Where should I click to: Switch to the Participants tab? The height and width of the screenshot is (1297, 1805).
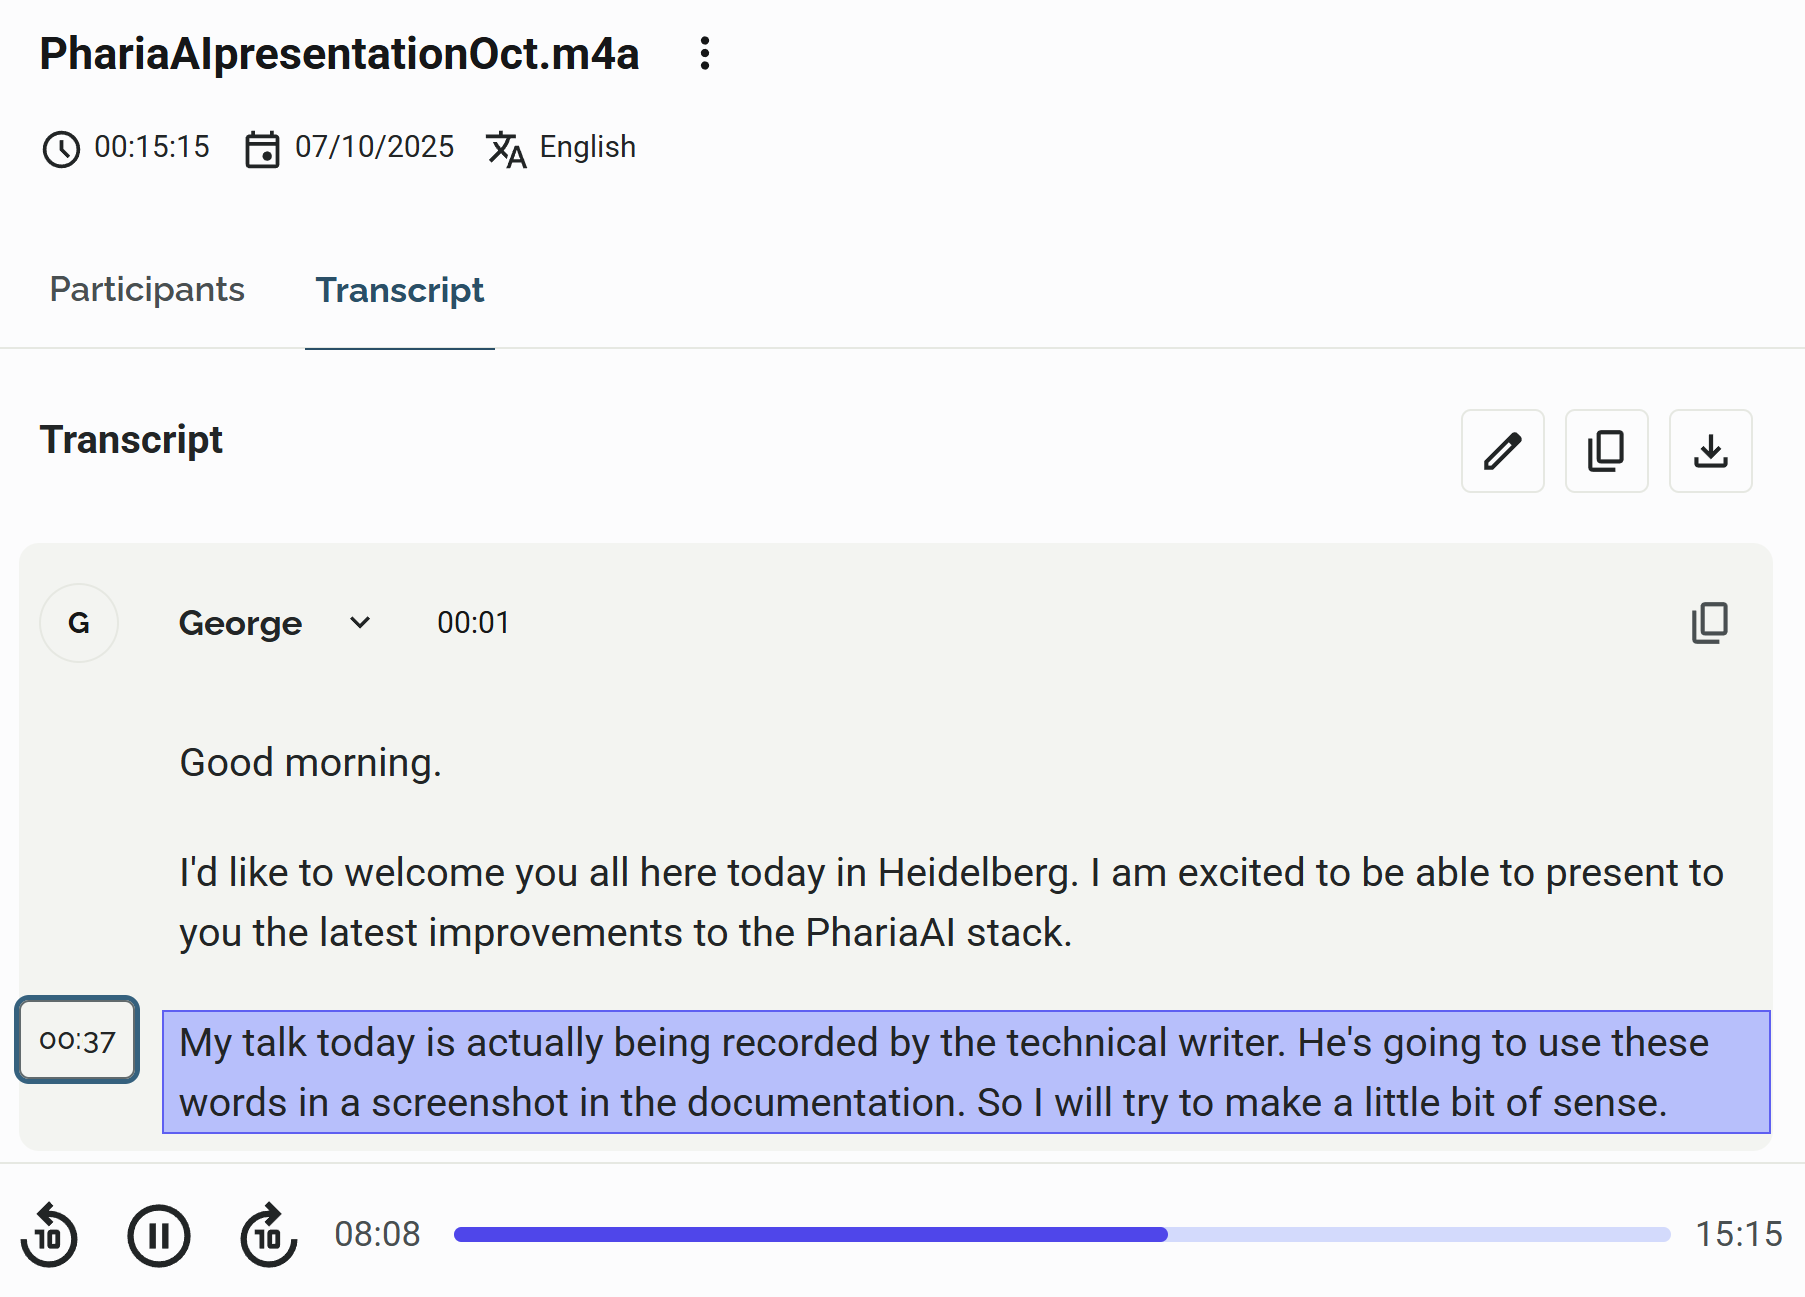click(146, 290)
